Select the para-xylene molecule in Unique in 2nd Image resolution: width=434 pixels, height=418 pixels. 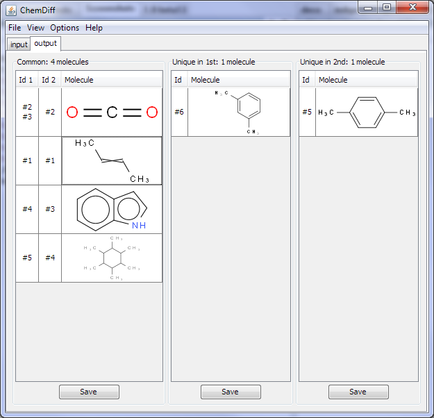tap(366, 112)
